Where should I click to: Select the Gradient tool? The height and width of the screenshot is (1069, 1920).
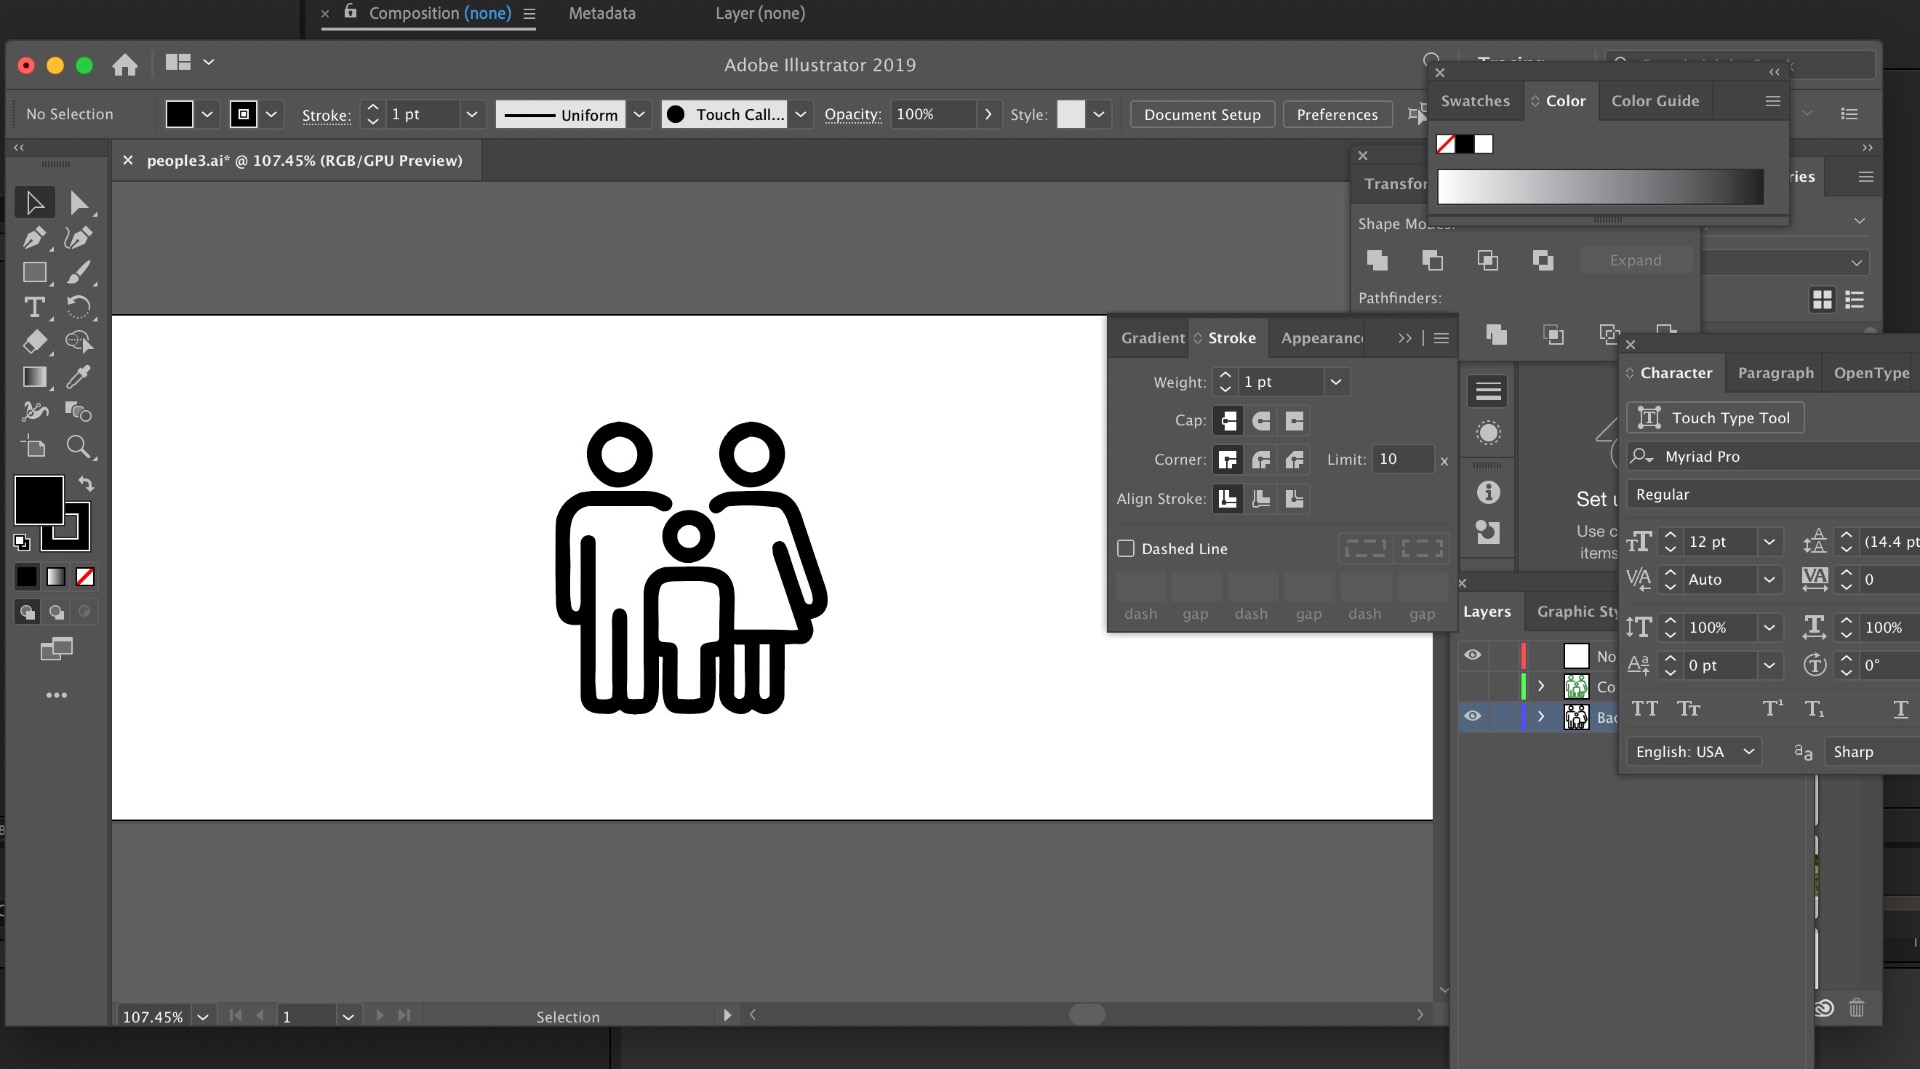pos(35,377)
